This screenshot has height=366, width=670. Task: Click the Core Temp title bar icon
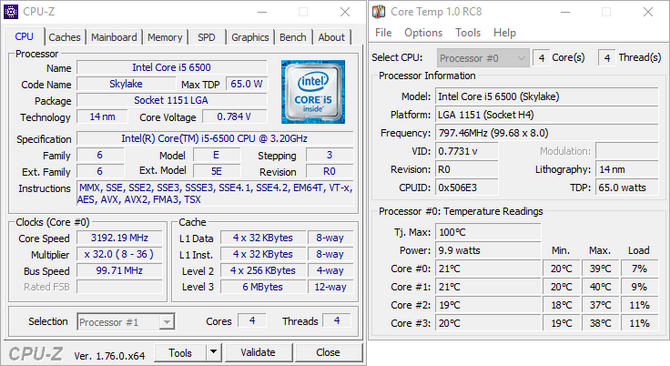(x=379, y=12)
